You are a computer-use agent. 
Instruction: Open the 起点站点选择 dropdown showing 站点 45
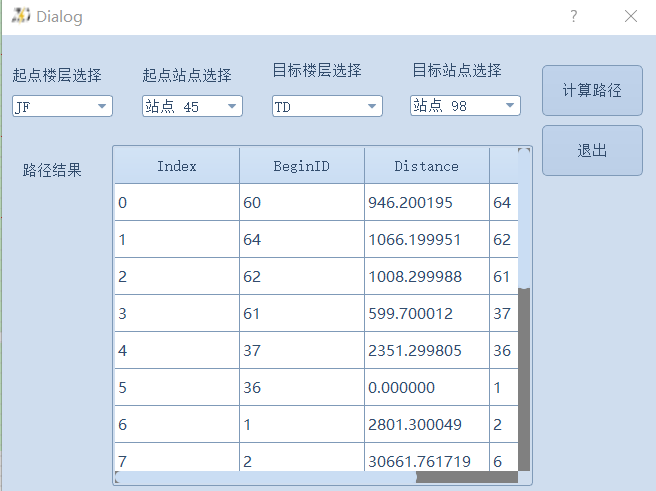pos(192,106)
